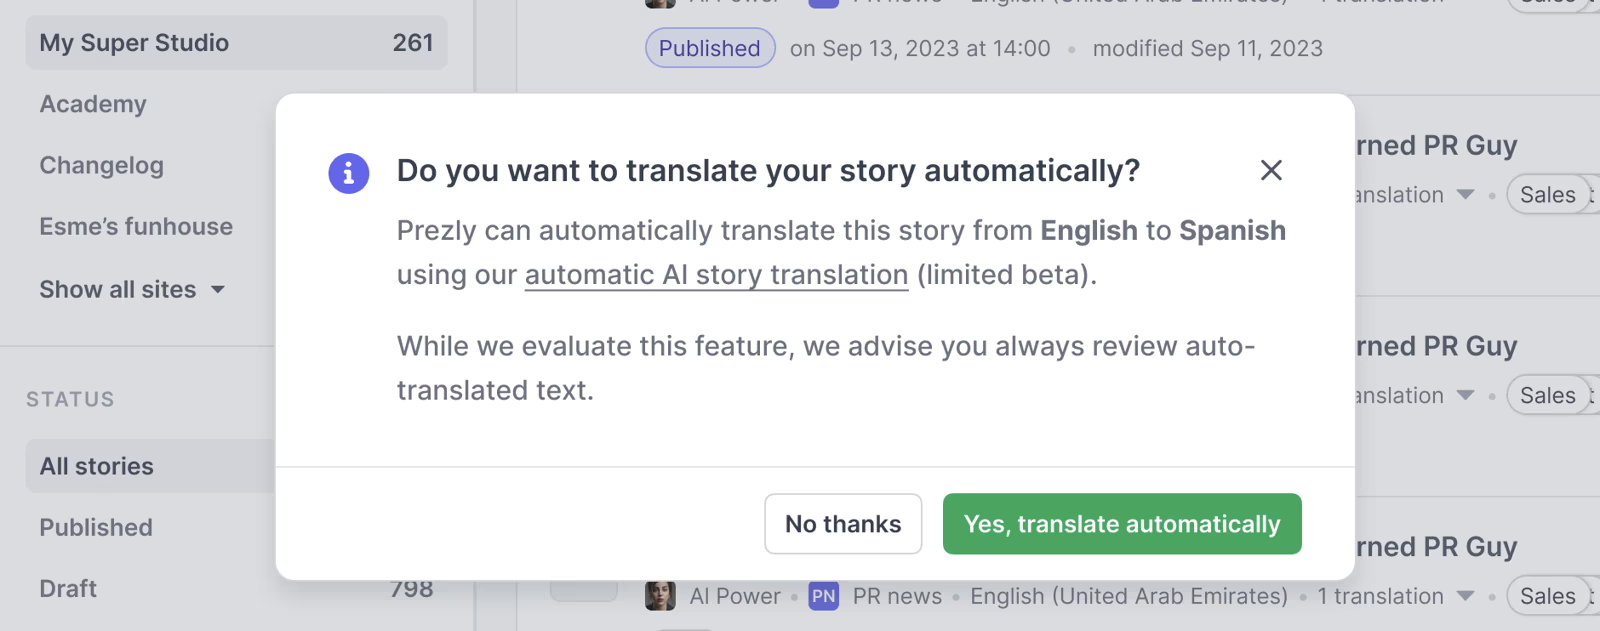Expand the 1 translation dropdown in bottom row
This screenshot has width=1600, height=631.
pos(1395,596)
